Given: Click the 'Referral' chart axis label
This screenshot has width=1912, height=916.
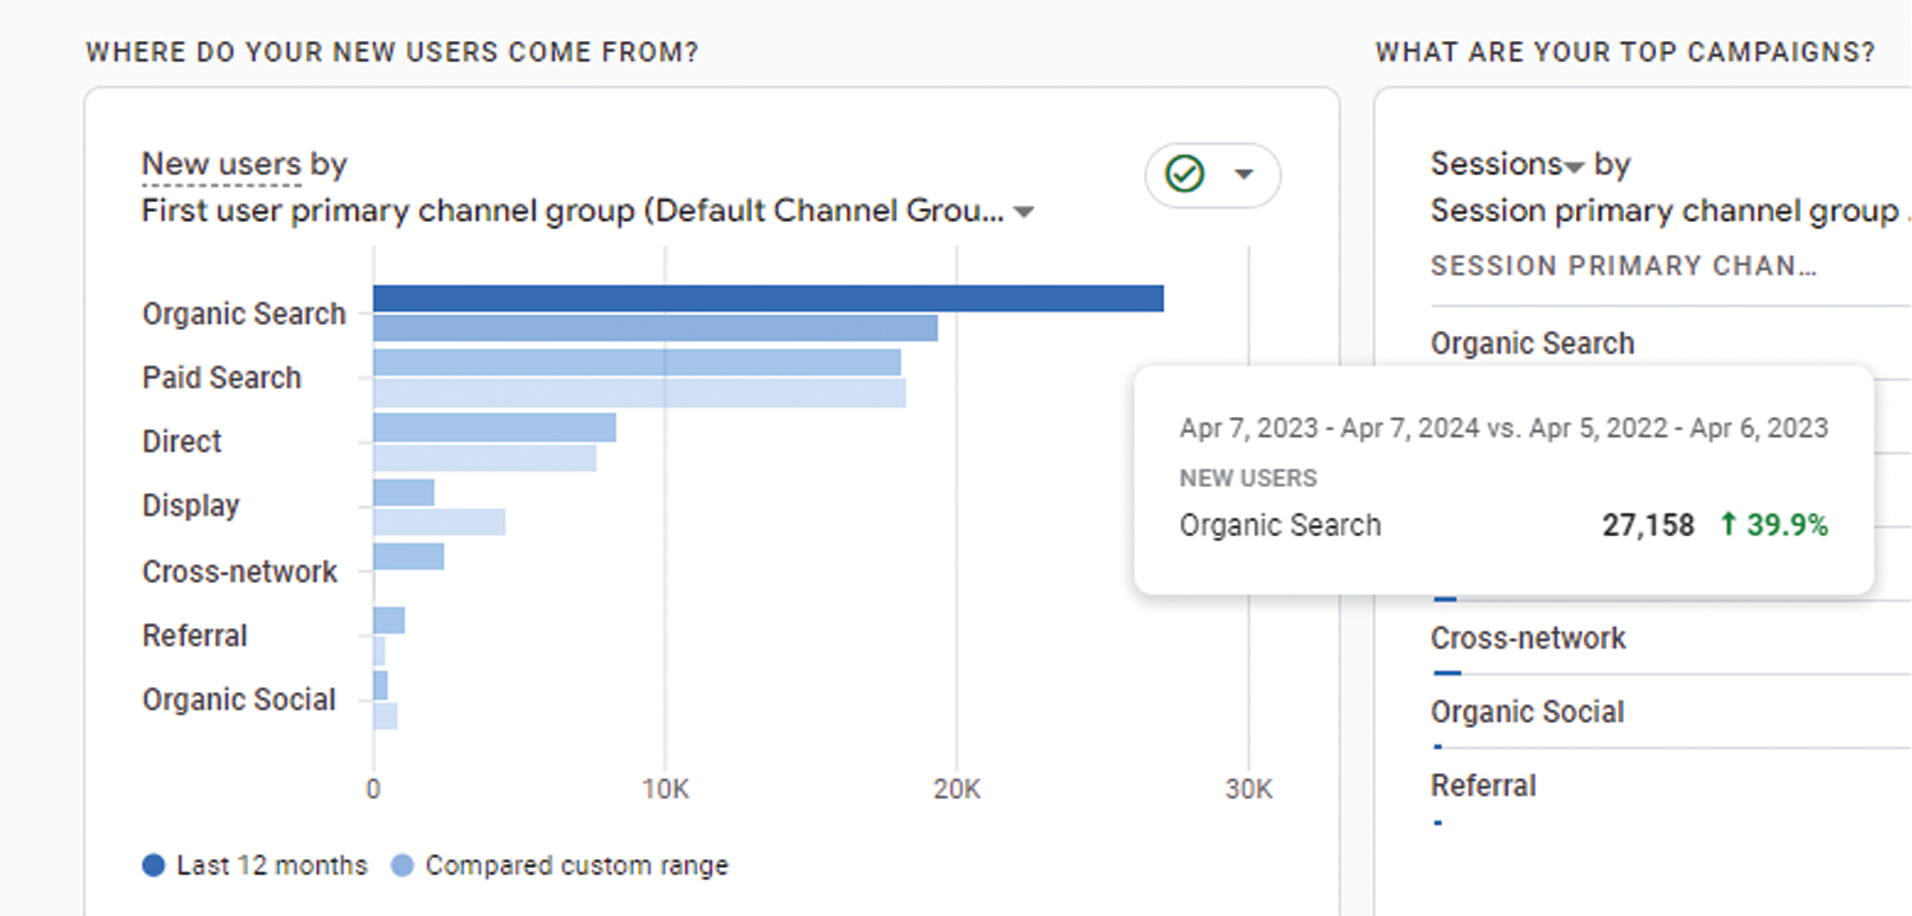Looking at the screenshot, I should pyautogui.click(x=195, y=636).
